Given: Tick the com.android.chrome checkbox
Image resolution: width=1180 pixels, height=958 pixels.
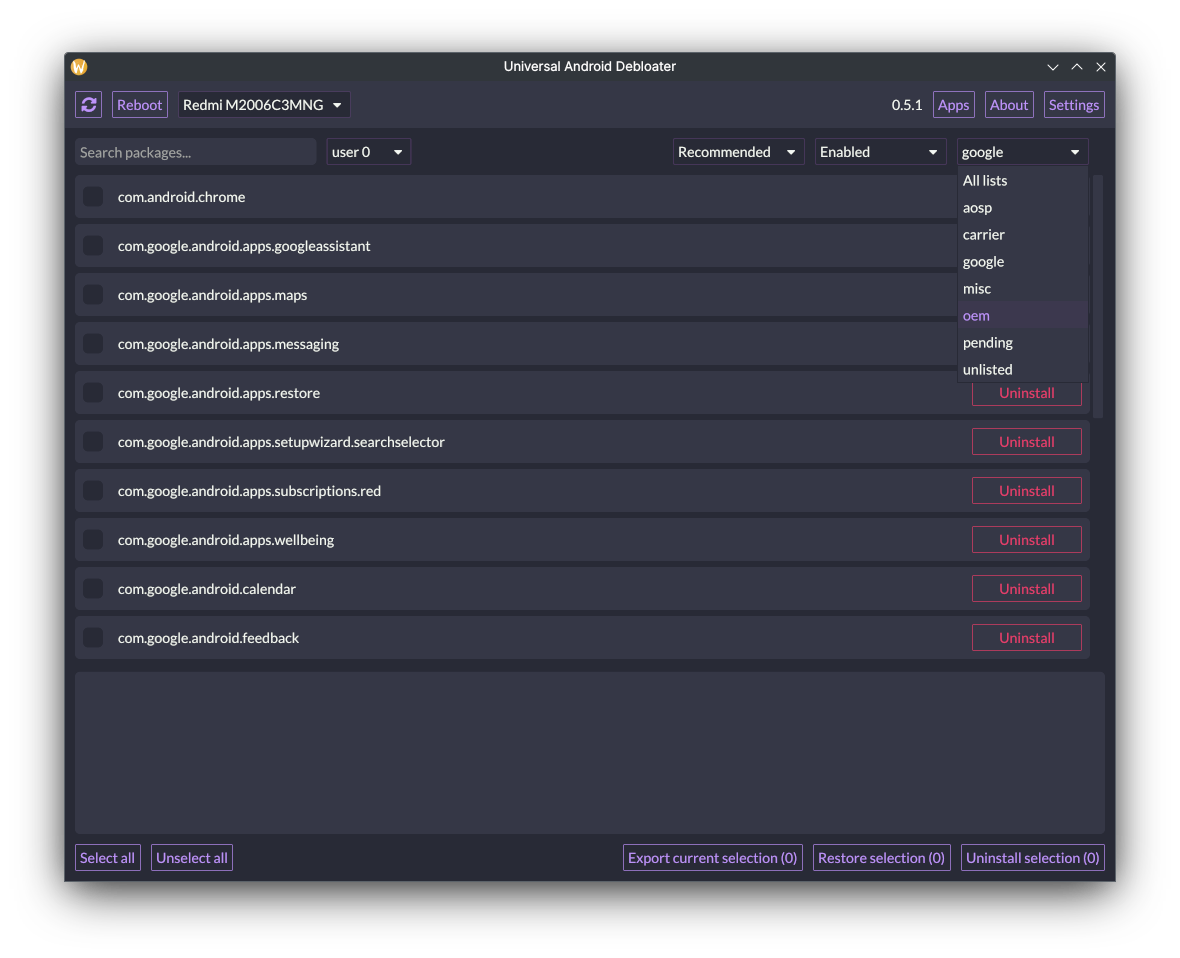Looking at the screenshot, I should point(93,197).
